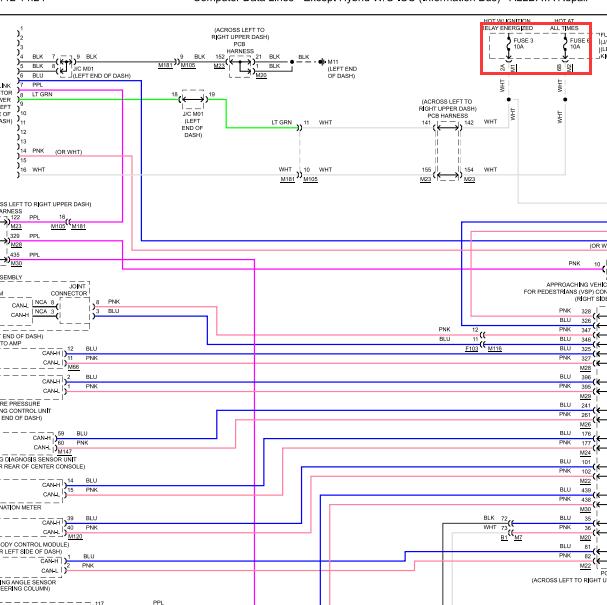Click the JOINT CONNECTOR label
The height and width of the screenshot is (605, 607).
tap(69, 290)
